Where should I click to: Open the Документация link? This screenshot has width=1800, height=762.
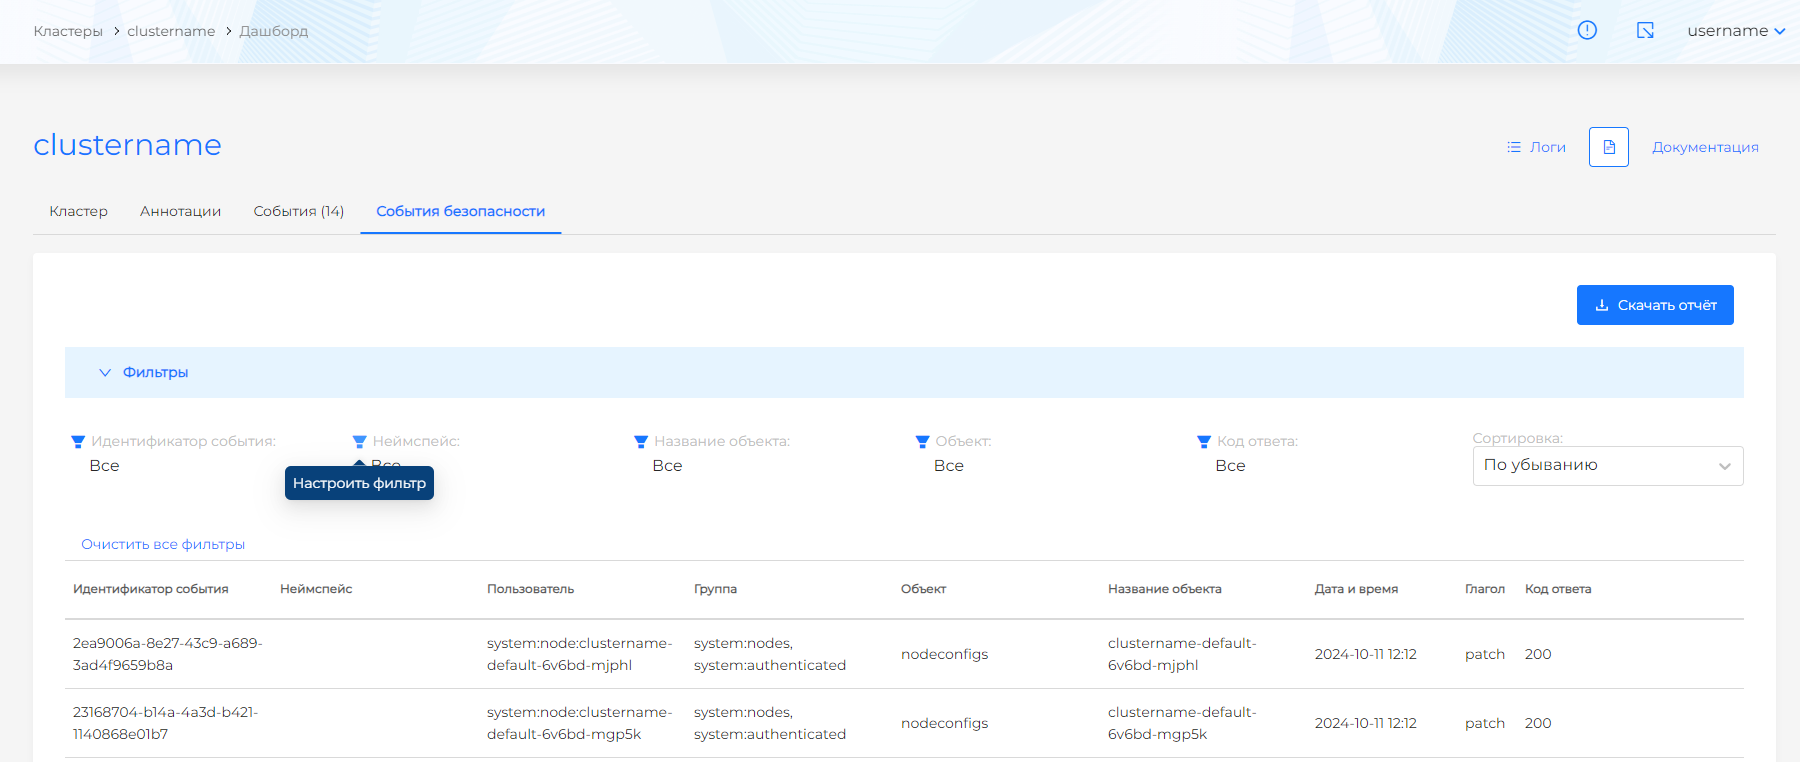click(1705, 147)
